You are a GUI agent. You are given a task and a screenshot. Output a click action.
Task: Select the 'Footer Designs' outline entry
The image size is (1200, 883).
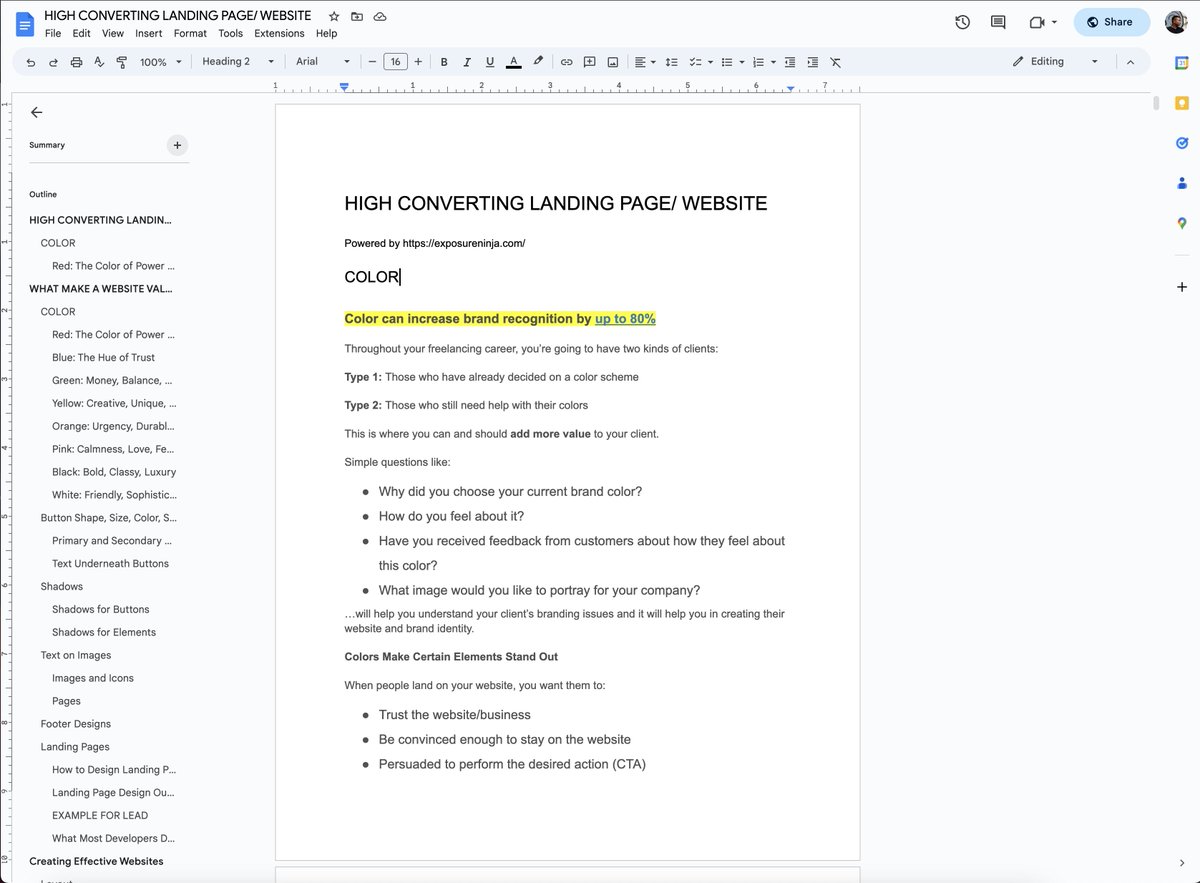click(x=75, y=723)
